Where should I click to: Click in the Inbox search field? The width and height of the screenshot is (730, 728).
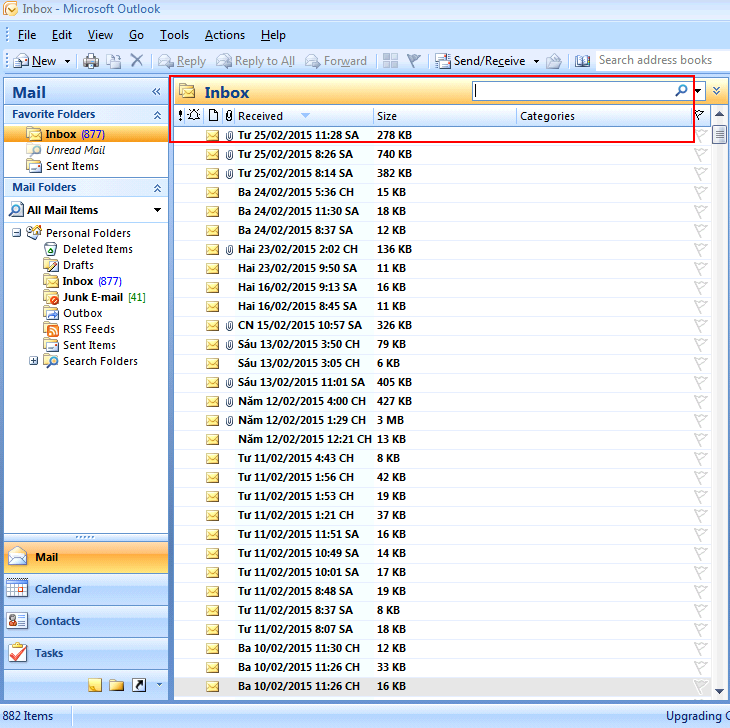click(x=573, y=91)
